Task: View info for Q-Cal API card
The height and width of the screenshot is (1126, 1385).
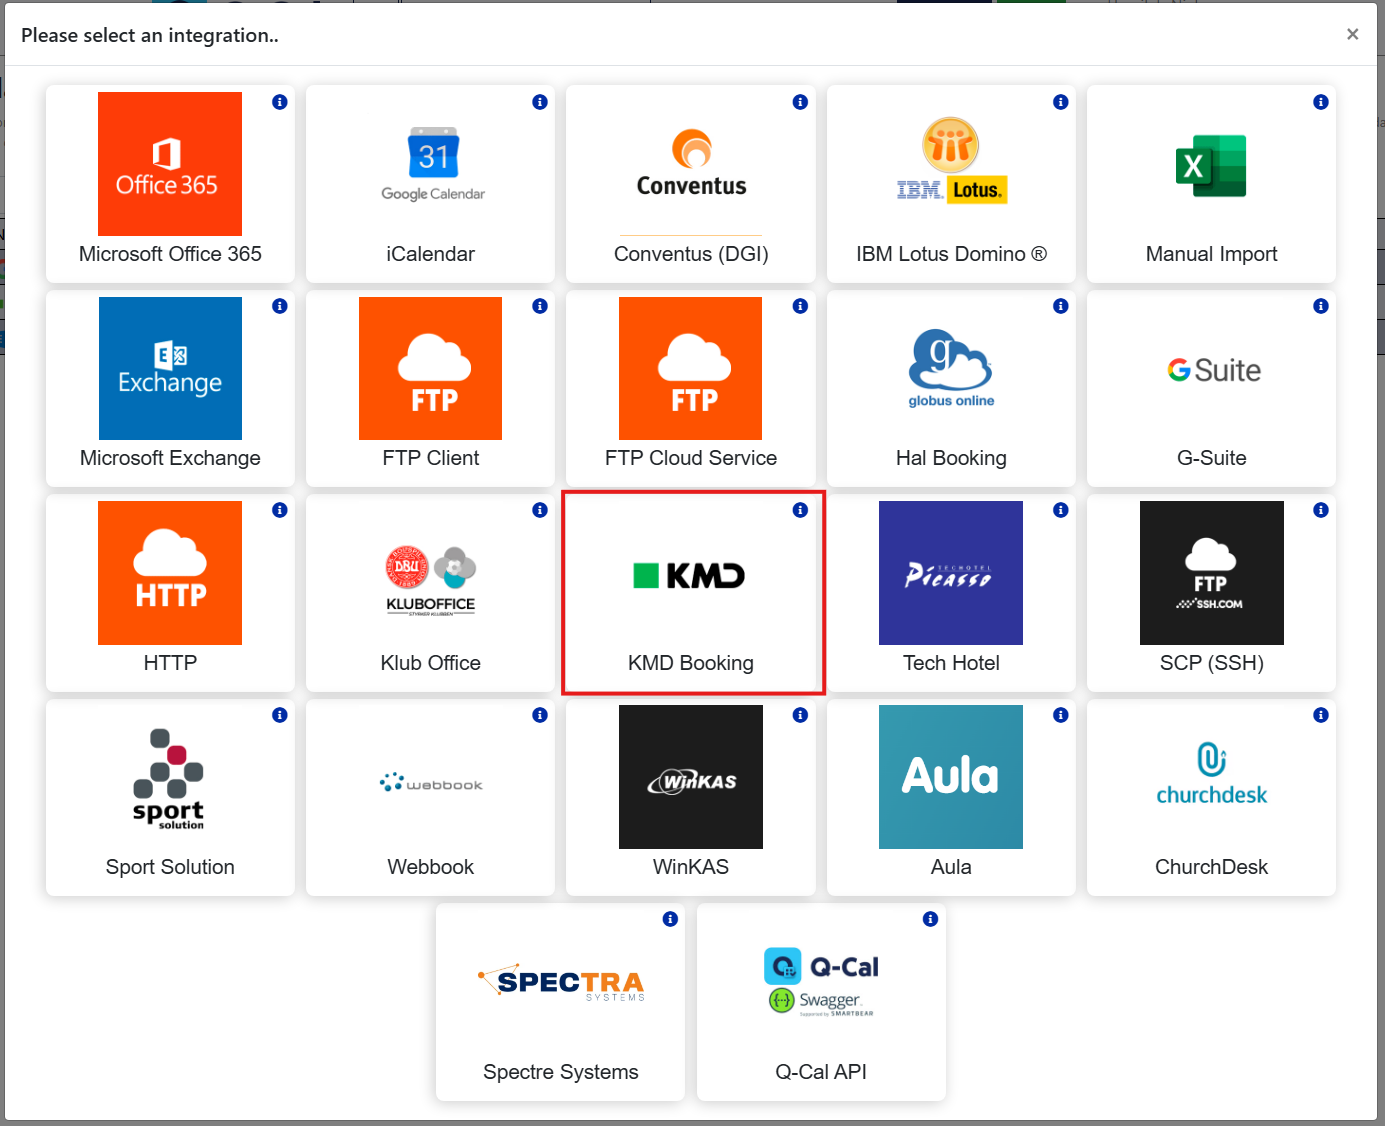Action: coord(930,919)
